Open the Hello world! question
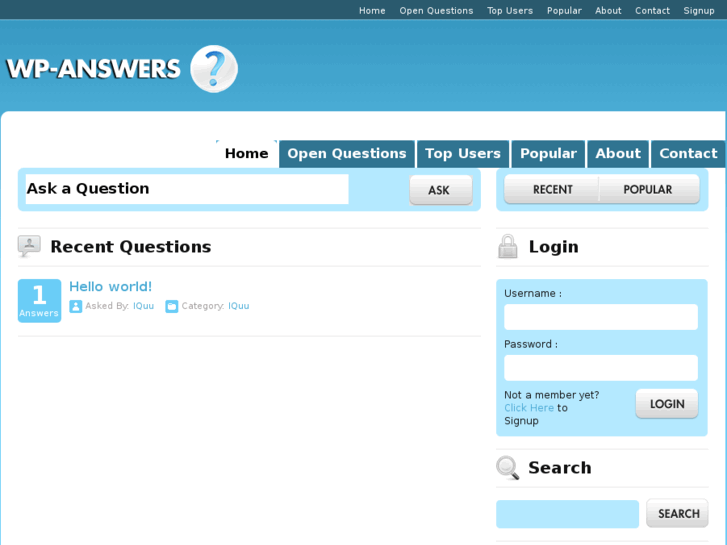 click(110, 287)
